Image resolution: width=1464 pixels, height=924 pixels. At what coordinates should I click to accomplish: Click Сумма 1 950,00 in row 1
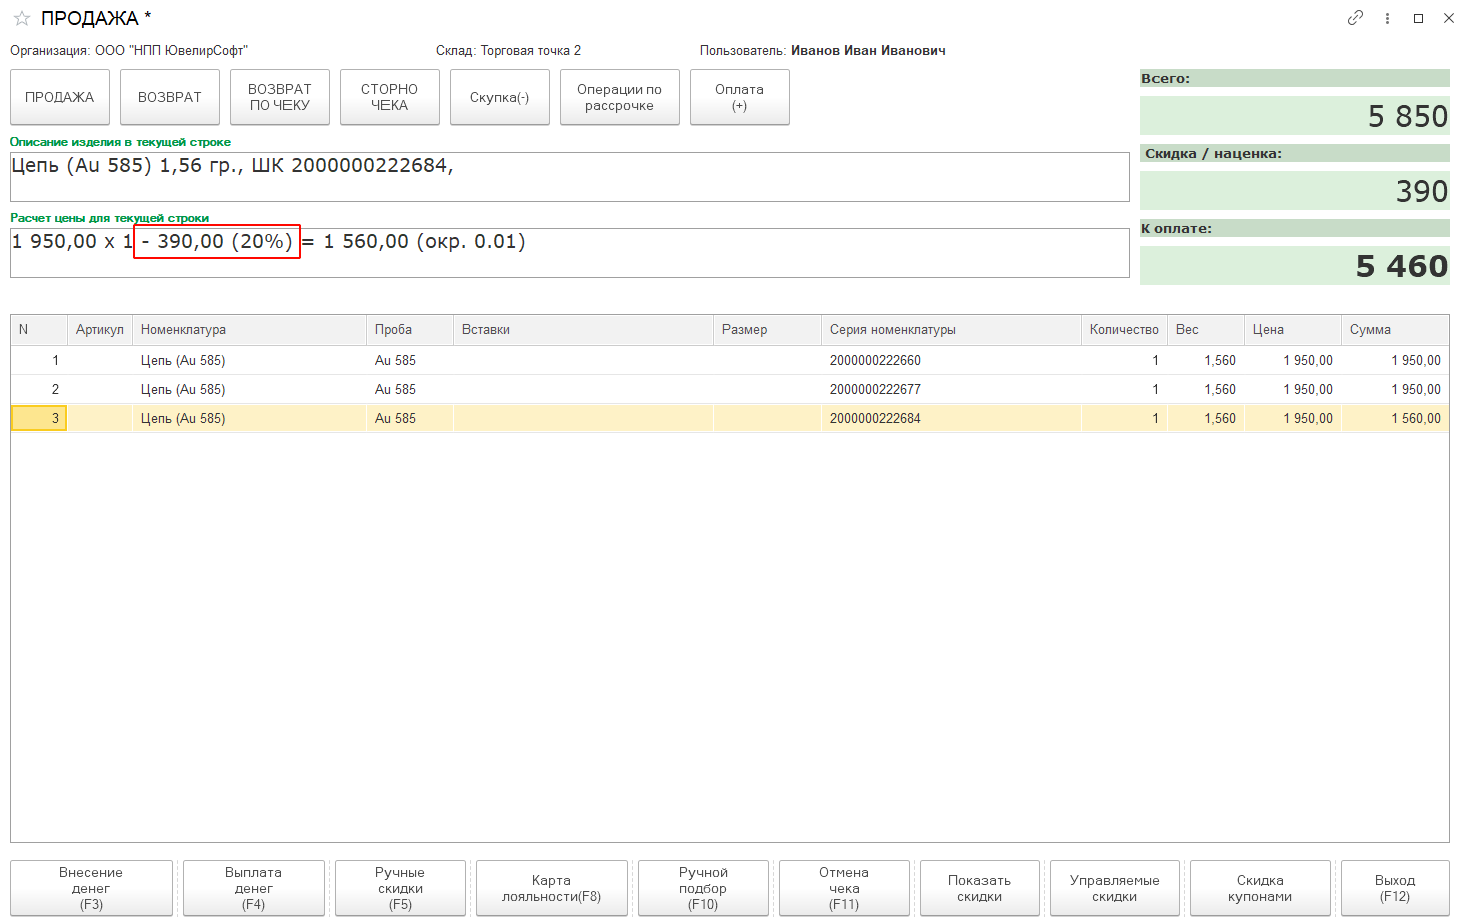(x=1395, y=361)
